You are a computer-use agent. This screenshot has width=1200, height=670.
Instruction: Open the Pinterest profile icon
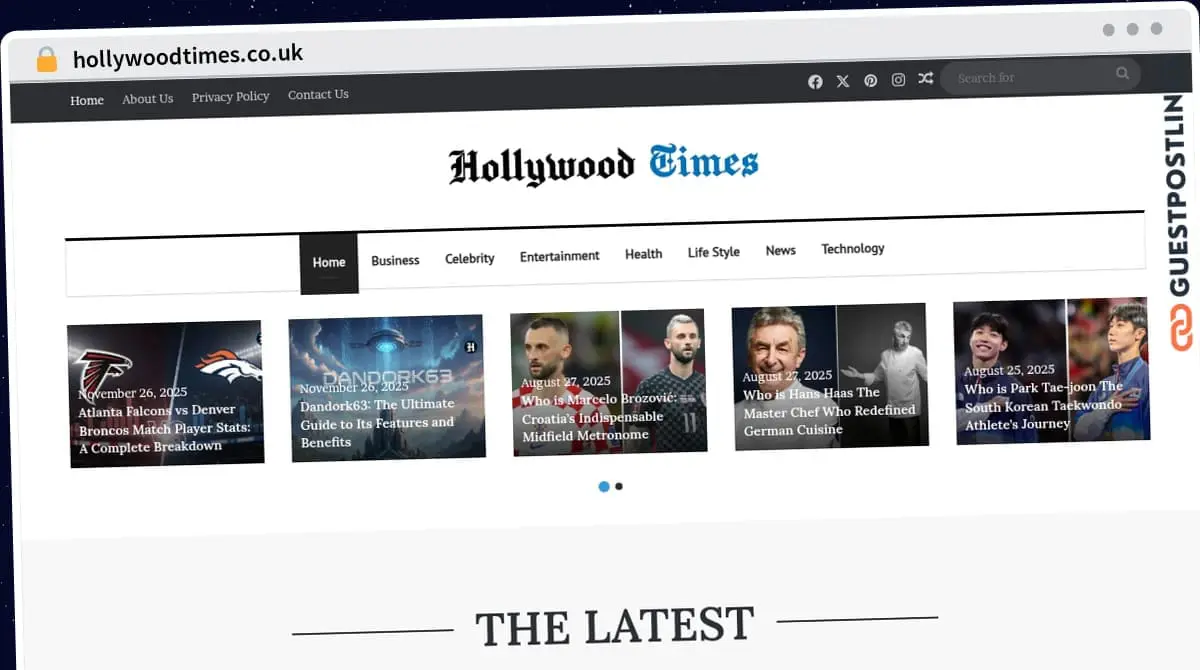point(871,81)
